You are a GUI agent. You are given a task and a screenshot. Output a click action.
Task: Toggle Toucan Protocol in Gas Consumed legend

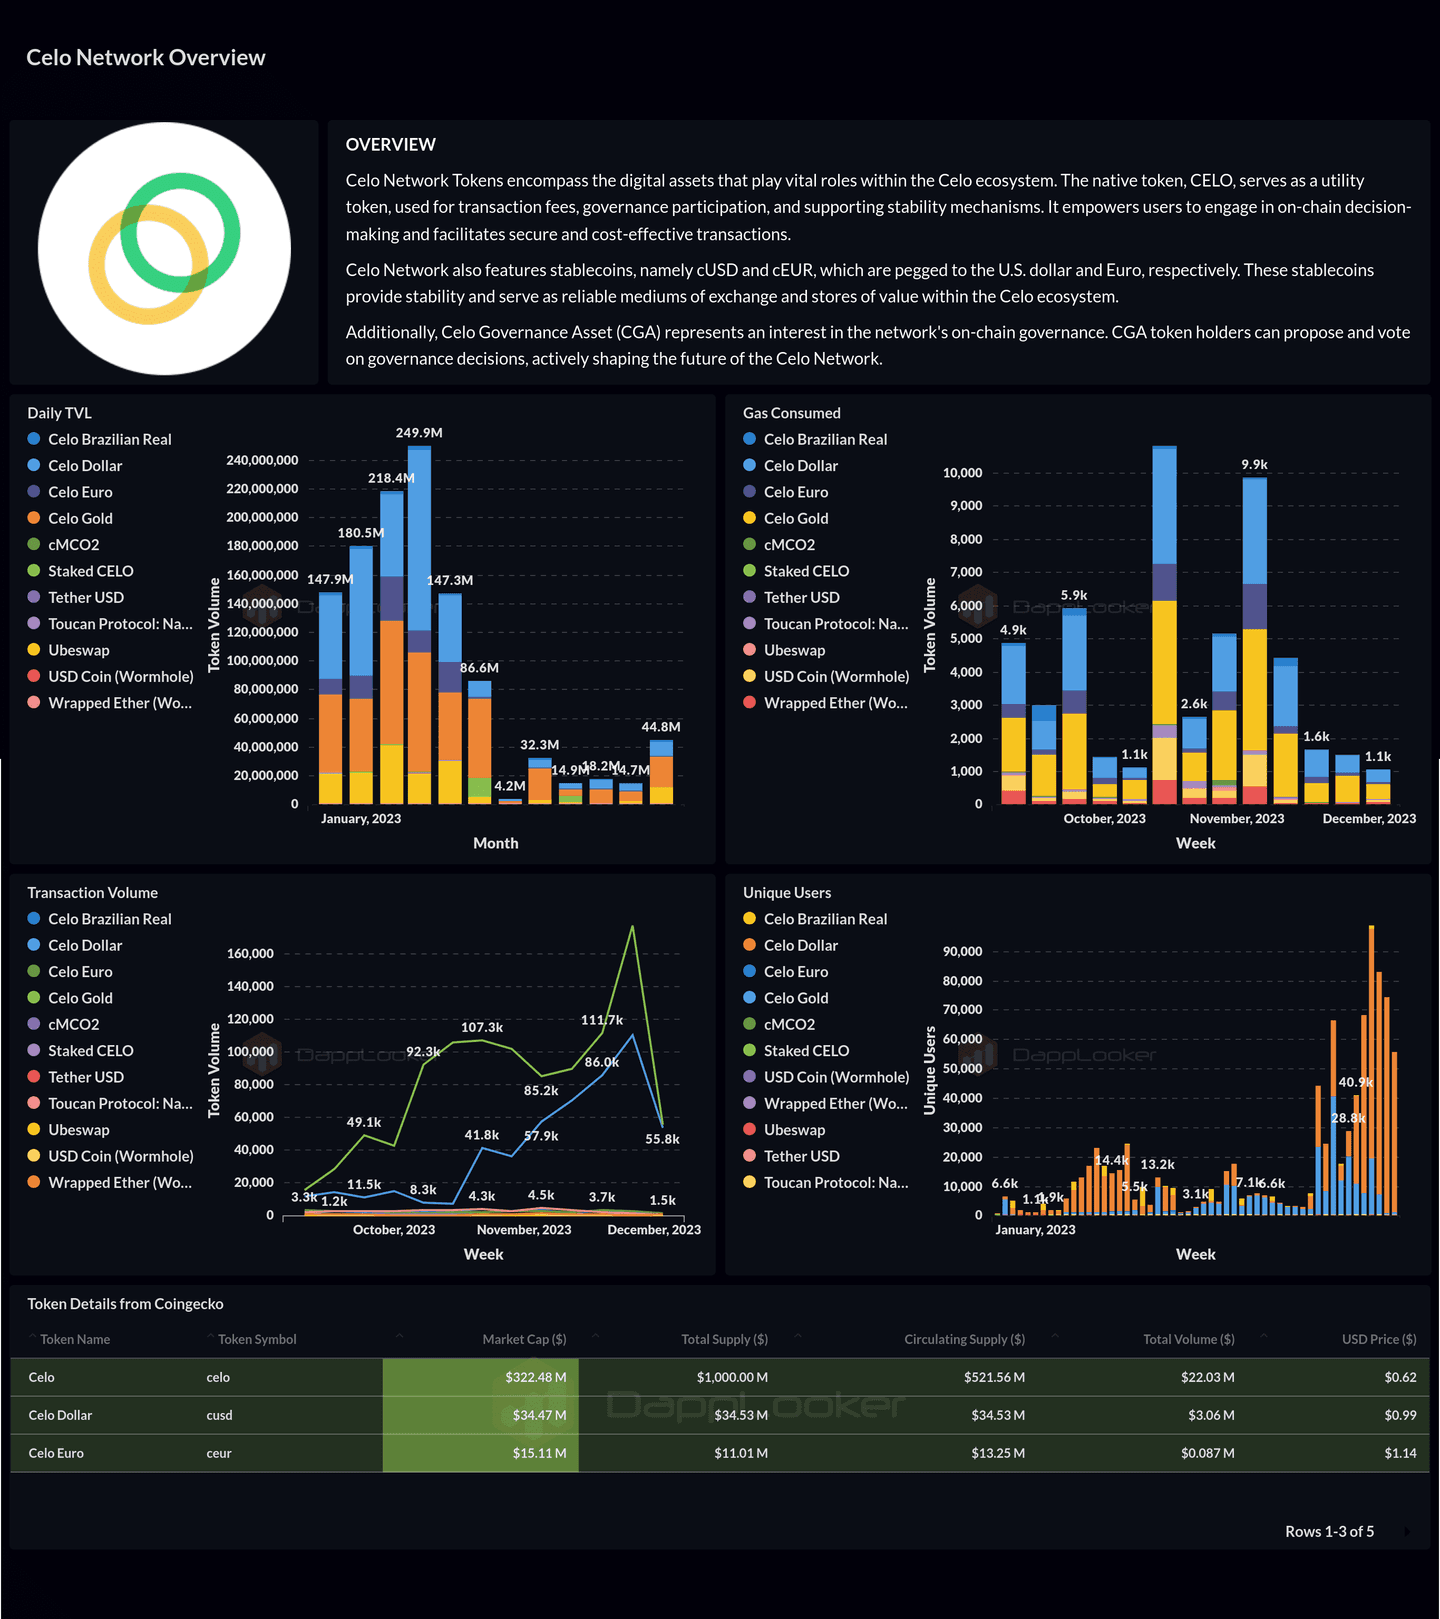click(x=826, y=624)
